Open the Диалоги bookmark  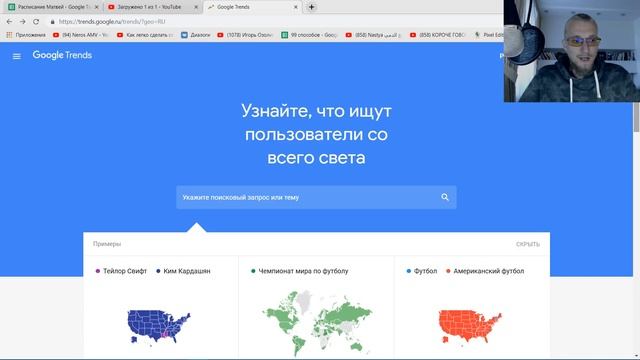coord(196,35)
